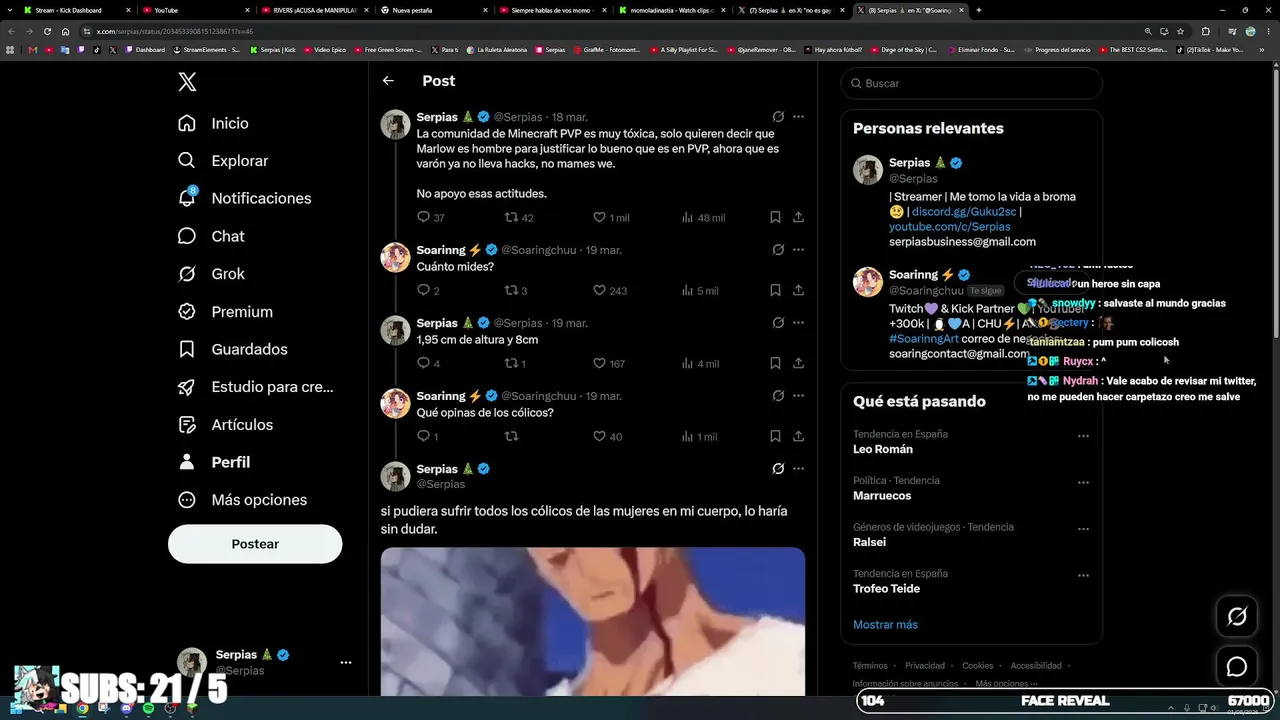Screen dimensions: 1280x720
Task: Open the #SoarinngArt hashtag link
Action: pyautogui.click(x=924, y=339)
